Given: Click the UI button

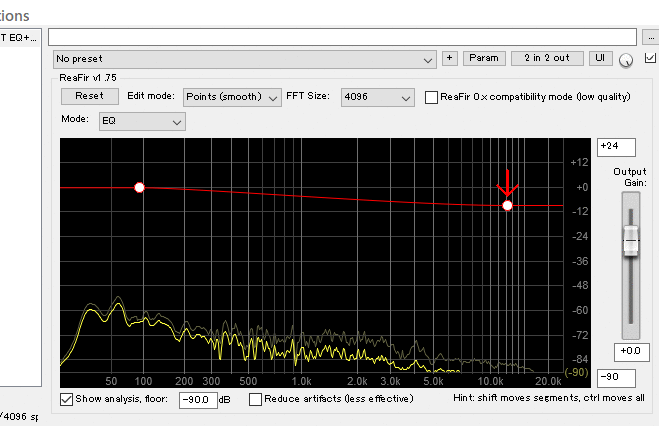Looking at the screenshot, I should 600,59.
